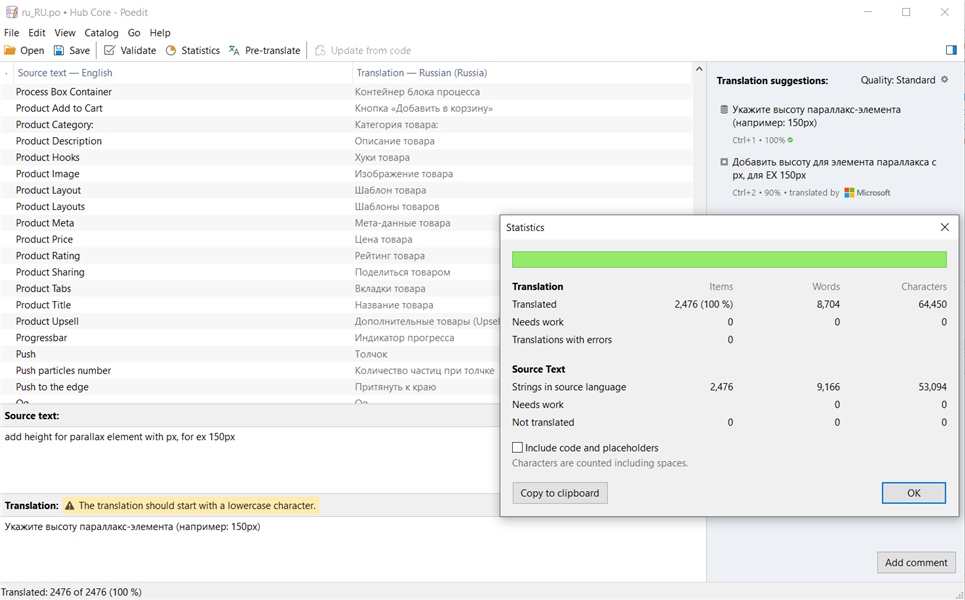Apply the first 100% translation suggestion
The height and width of the screenshot is (600, 965).
tap(815, 116)
